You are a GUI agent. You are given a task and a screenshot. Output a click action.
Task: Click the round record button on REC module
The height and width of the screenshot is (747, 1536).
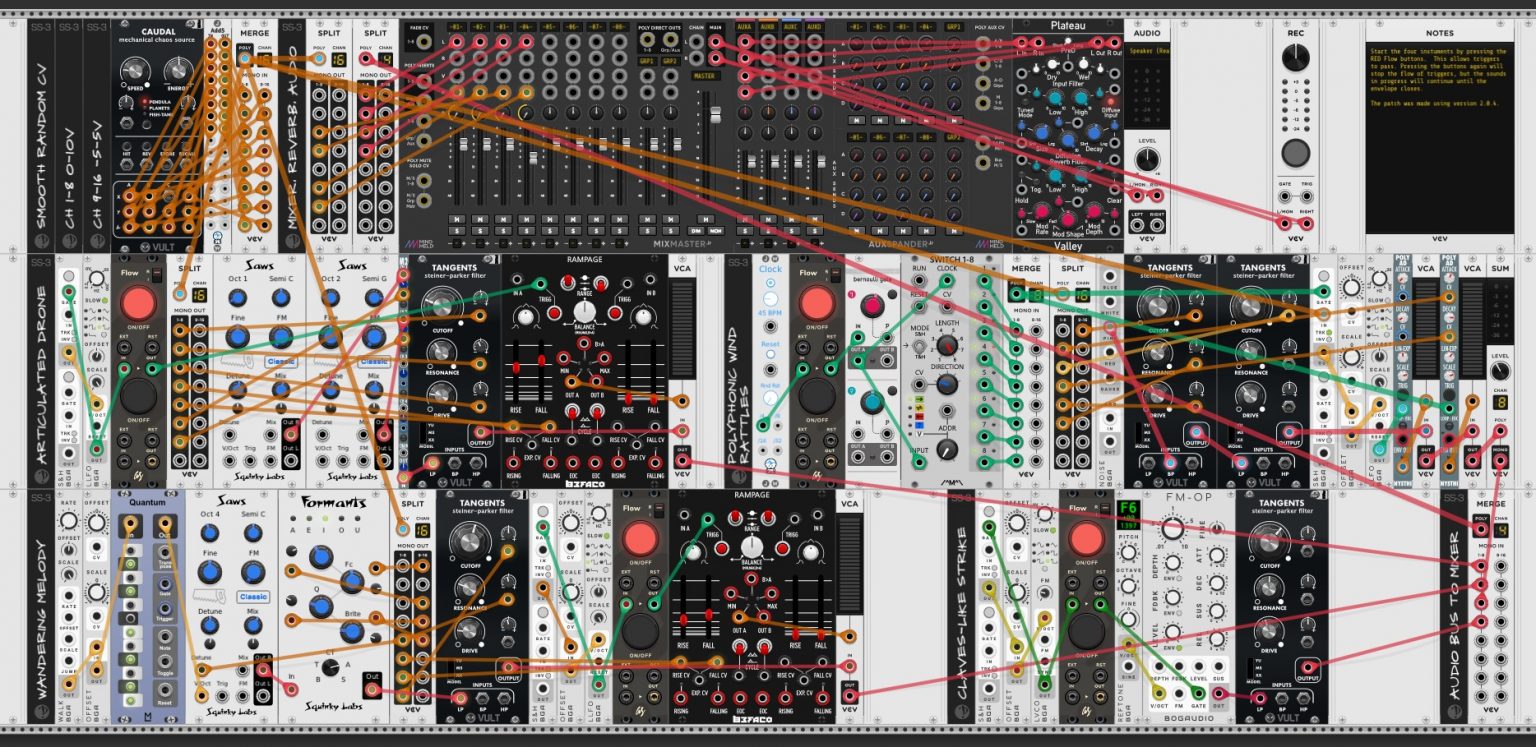point(1295,153)
